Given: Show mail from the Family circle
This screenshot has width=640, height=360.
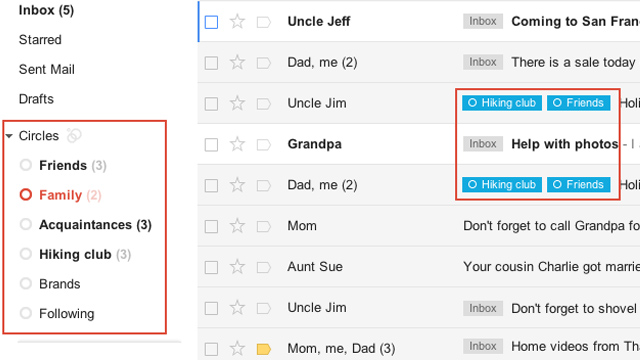Looking at the screenshot, I should click(60, 195).
